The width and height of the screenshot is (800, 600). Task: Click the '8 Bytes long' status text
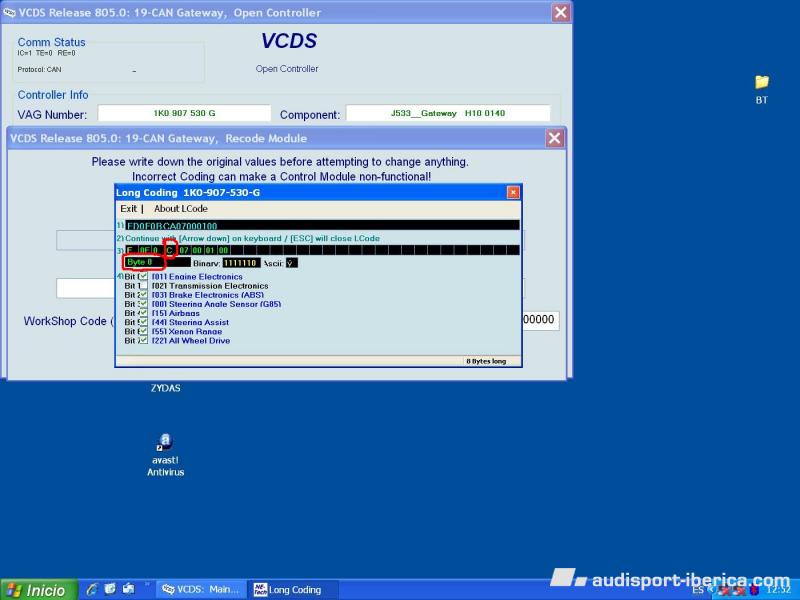pyautogui.click(x=486, y=361)
